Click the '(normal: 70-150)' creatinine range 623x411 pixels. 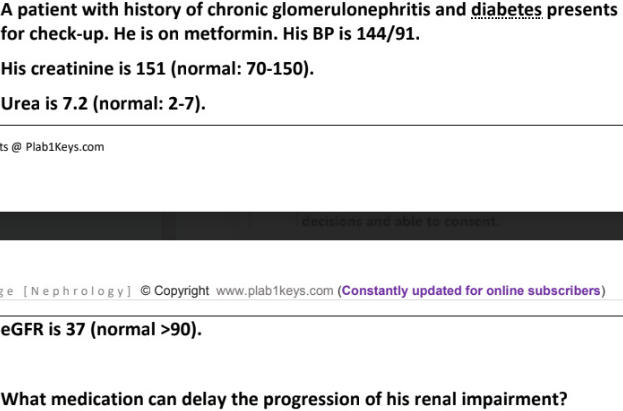242,69
